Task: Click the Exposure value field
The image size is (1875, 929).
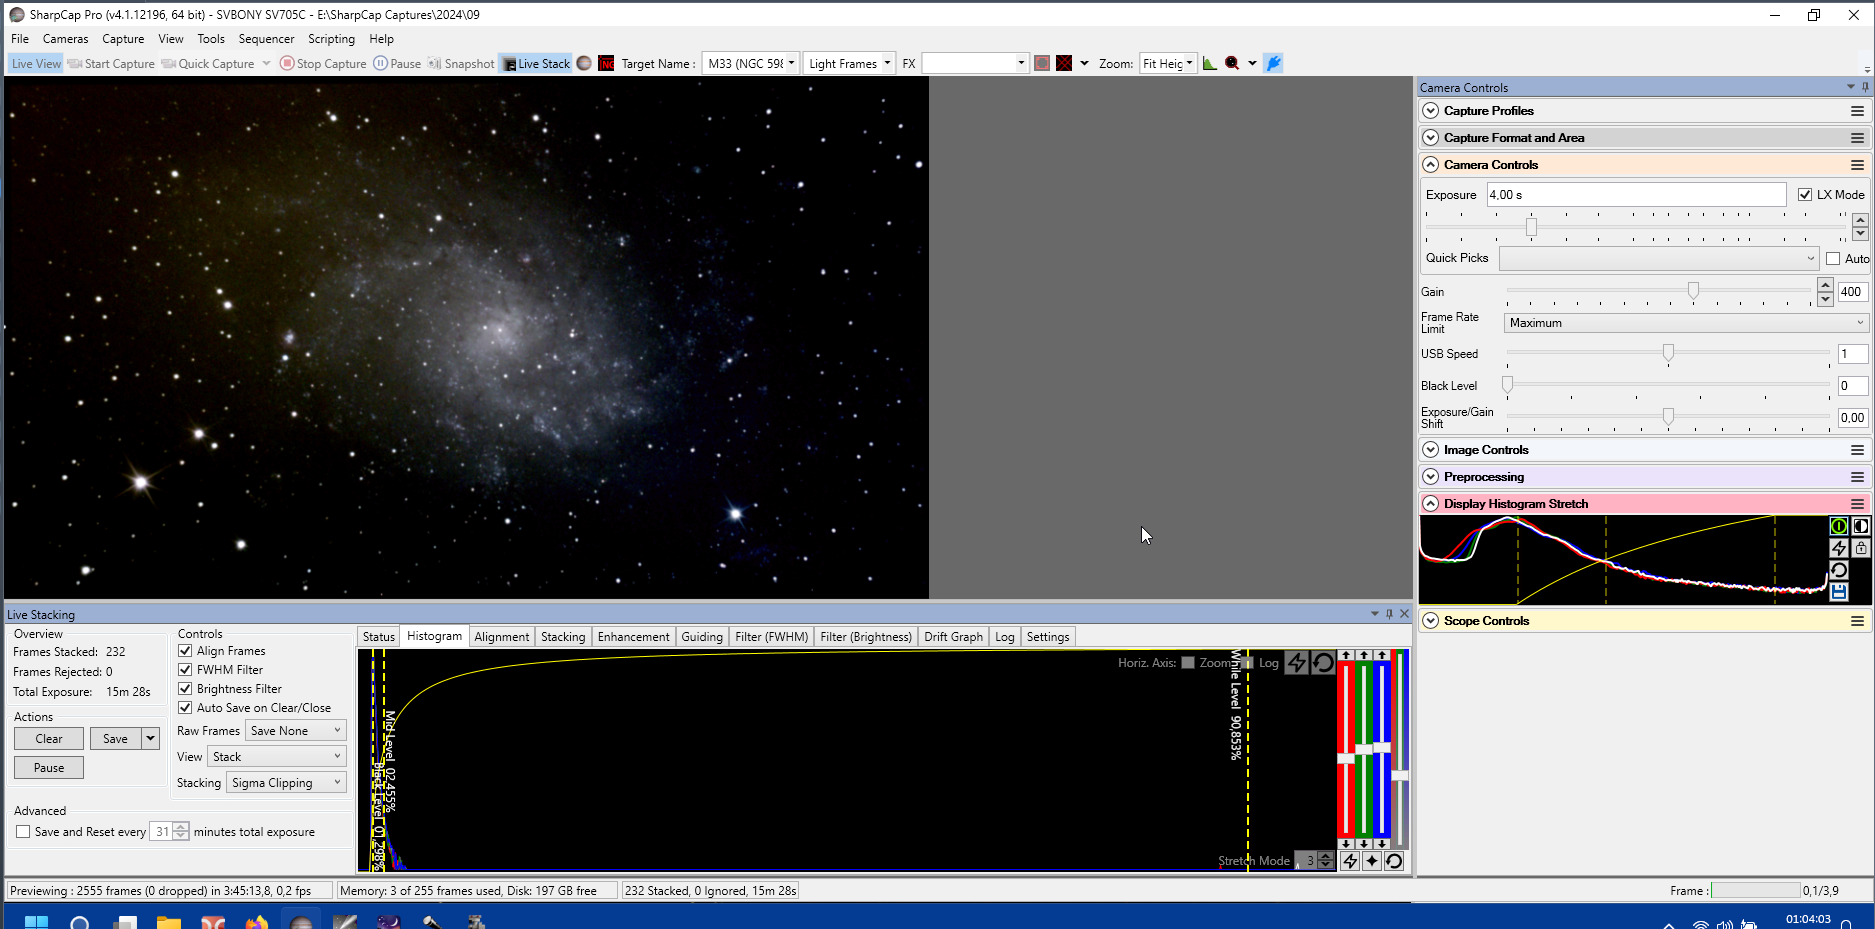Action: click(1636, 195)
